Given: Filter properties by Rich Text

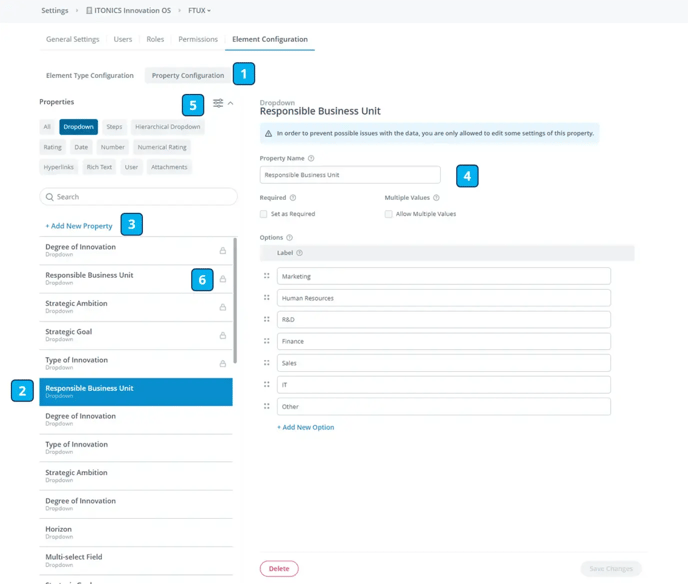Looking at the screenshot, I should [99, 167].
